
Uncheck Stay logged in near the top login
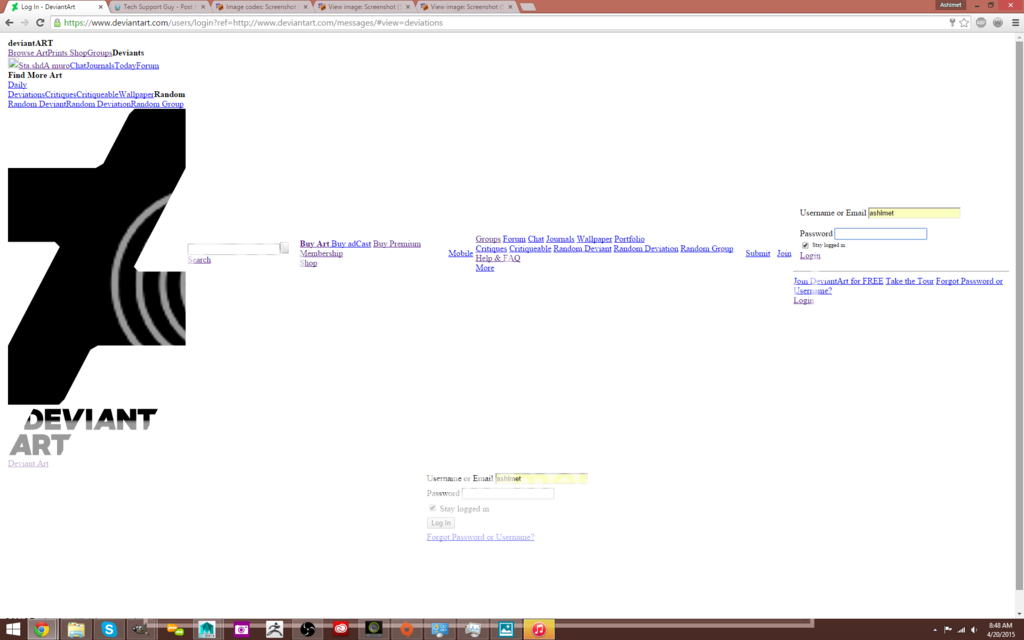point(805,245)
